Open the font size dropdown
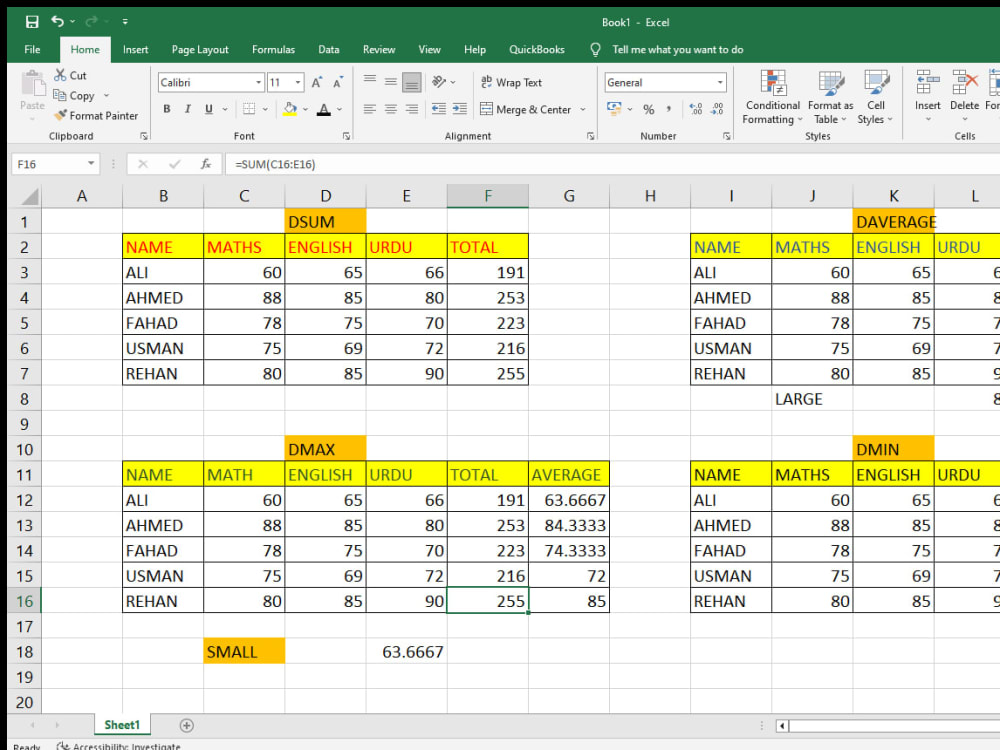 298,82
